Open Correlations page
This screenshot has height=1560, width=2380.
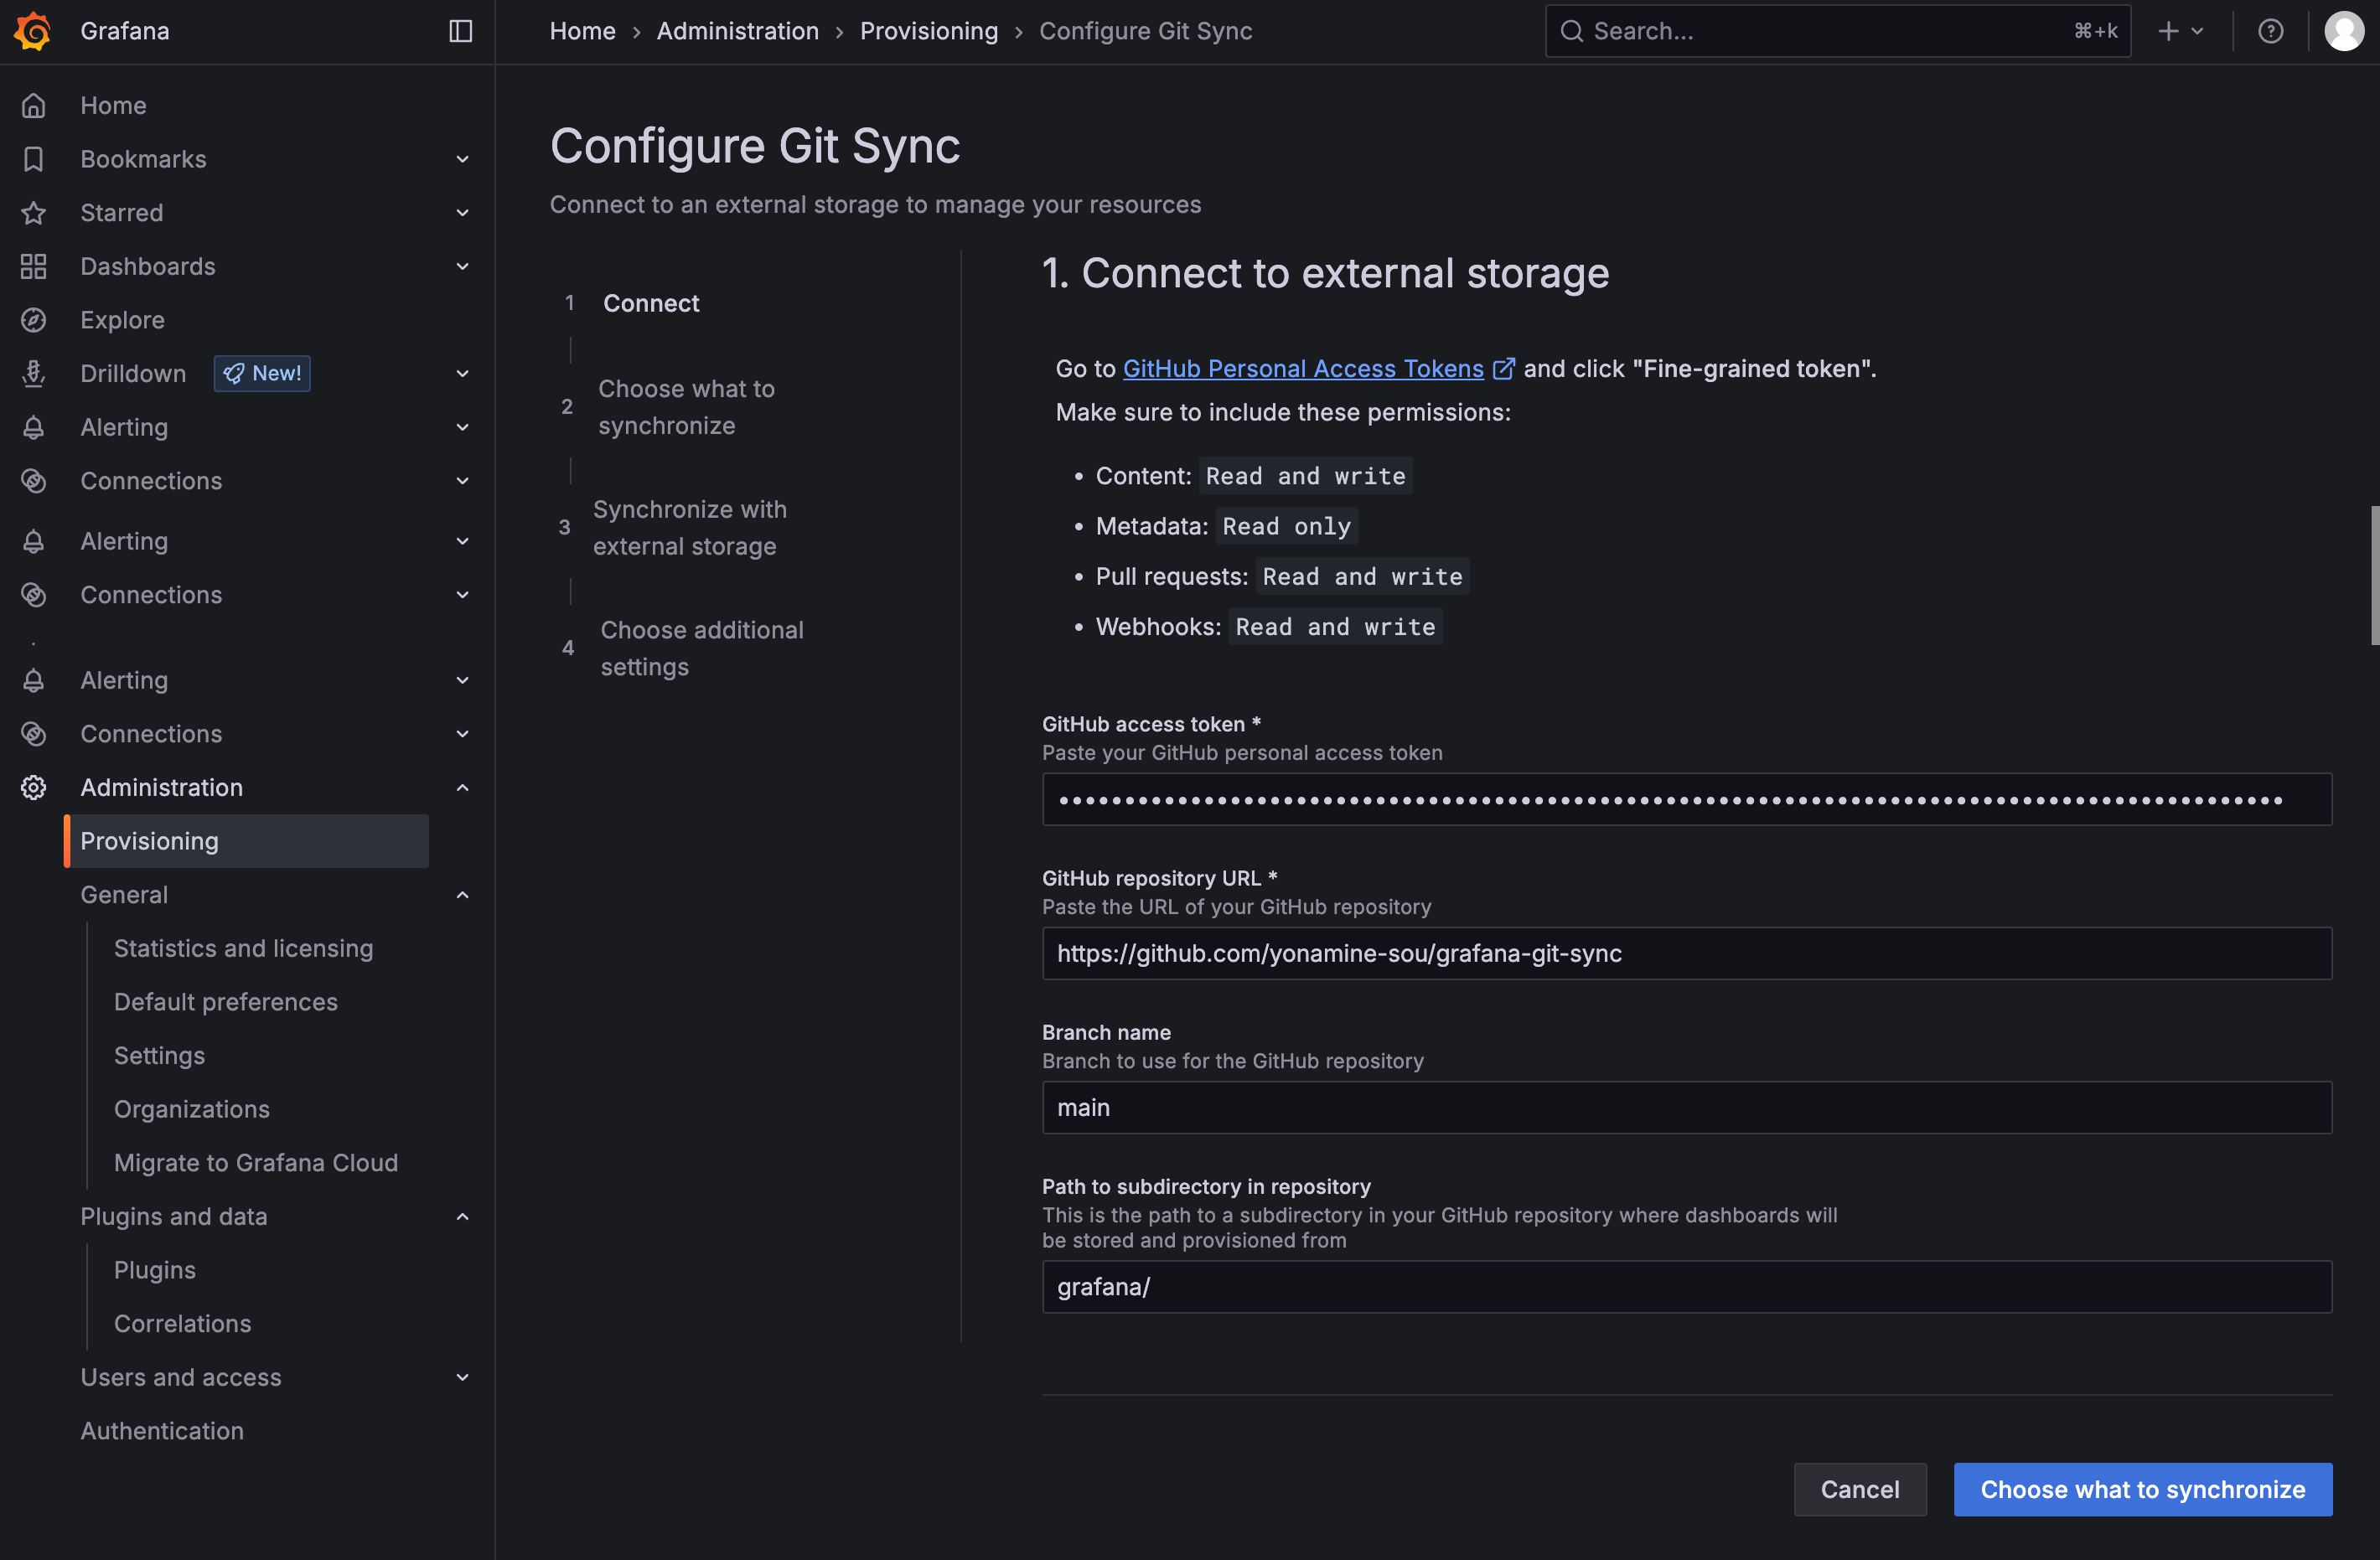tap(183, 1323)
